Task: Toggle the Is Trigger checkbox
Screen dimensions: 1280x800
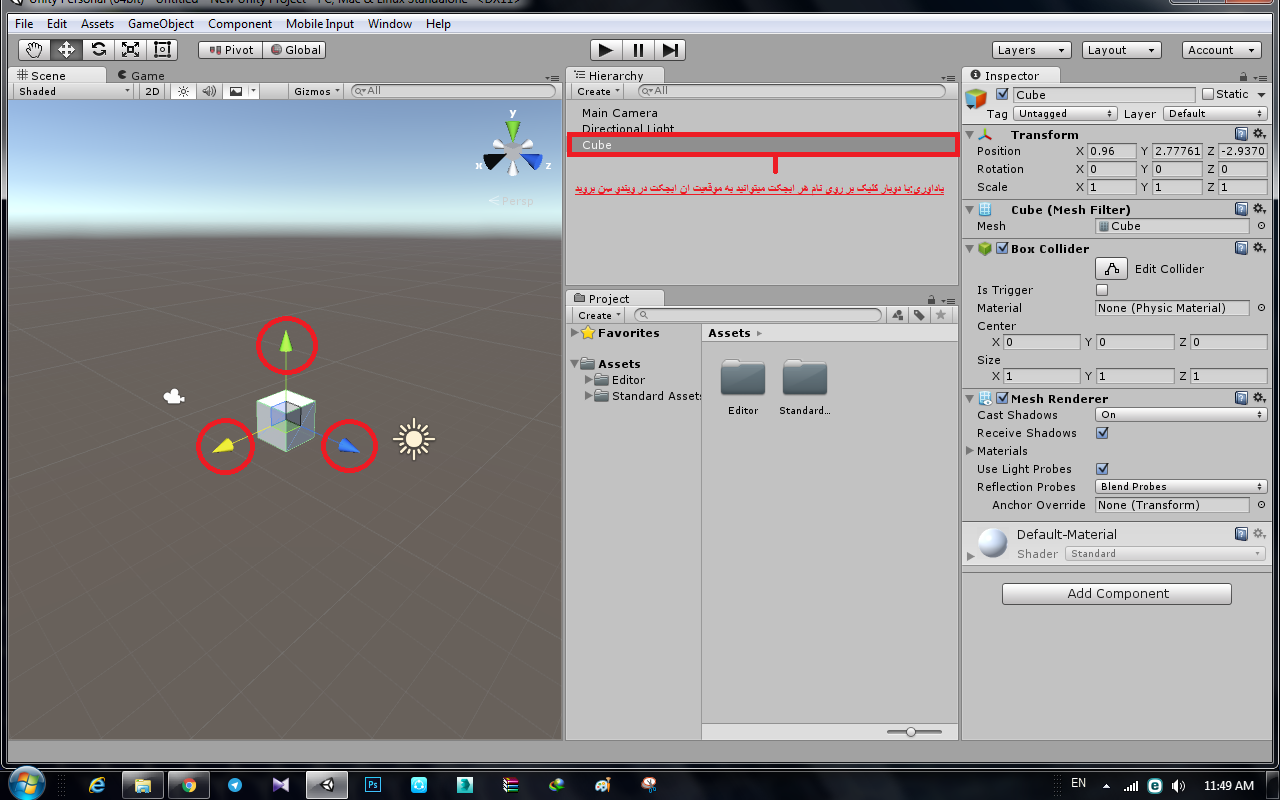Action: point(1102,290)
